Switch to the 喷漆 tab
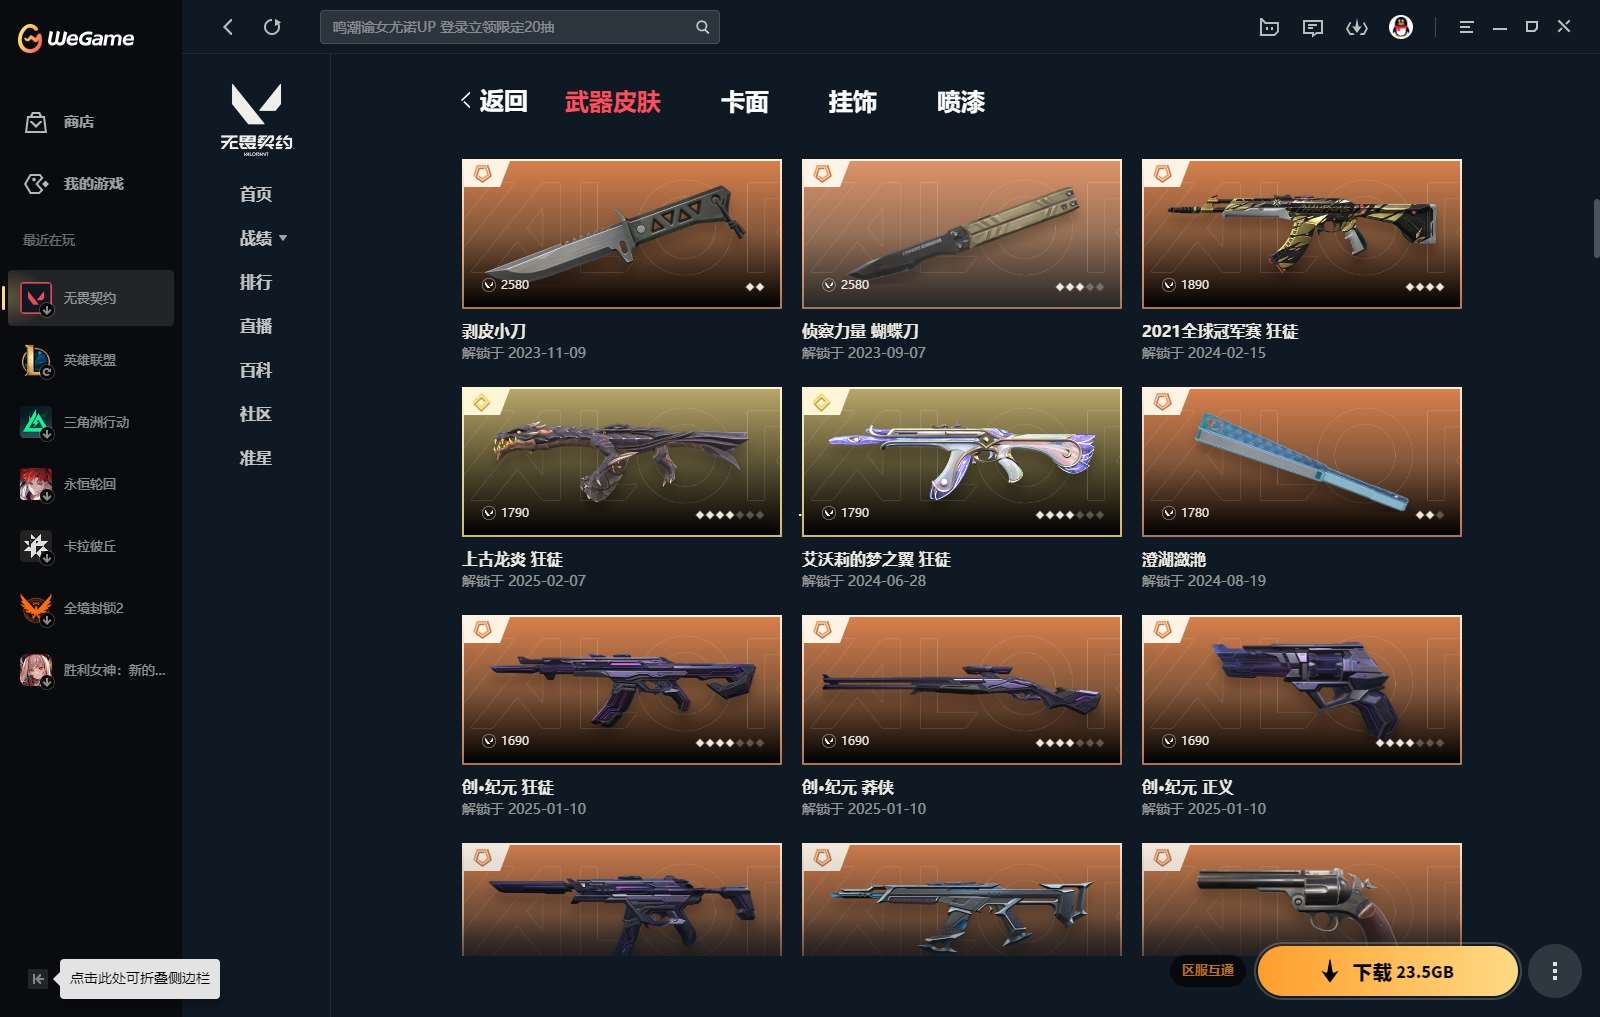Viewport: 1600px width, 1017px height. tap(961, 102)
